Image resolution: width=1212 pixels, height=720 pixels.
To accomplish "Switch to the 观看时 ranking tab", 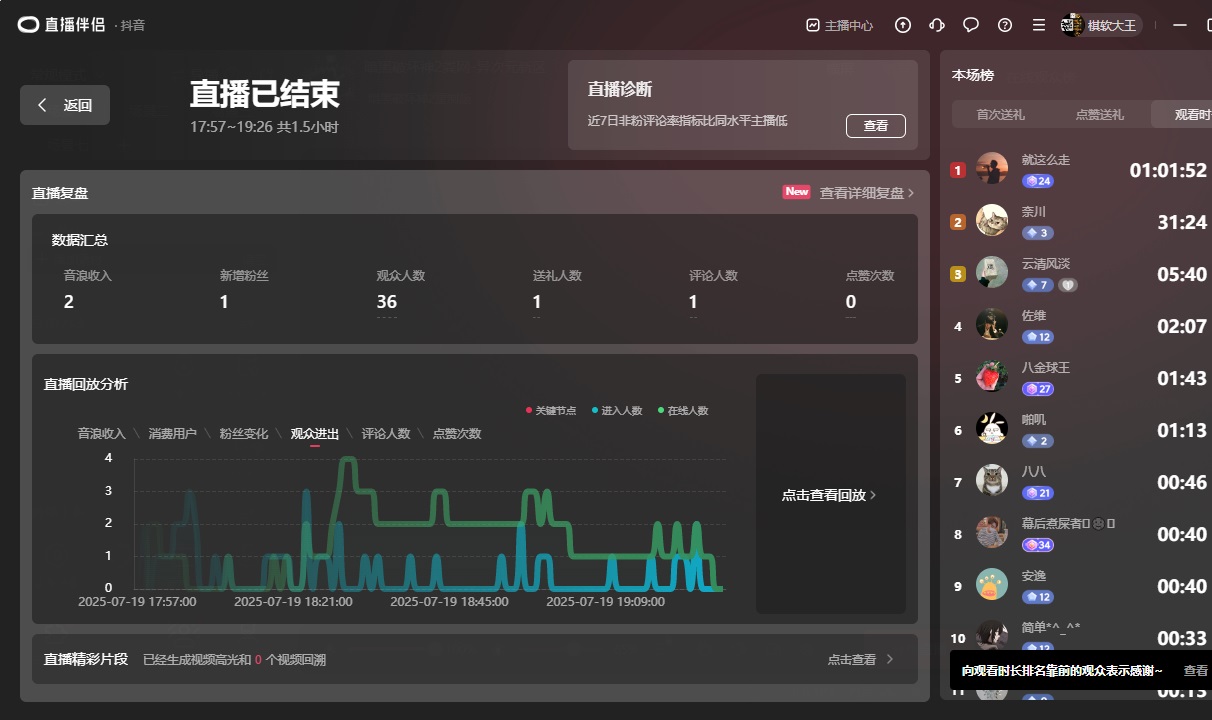I will [1181, 115].
